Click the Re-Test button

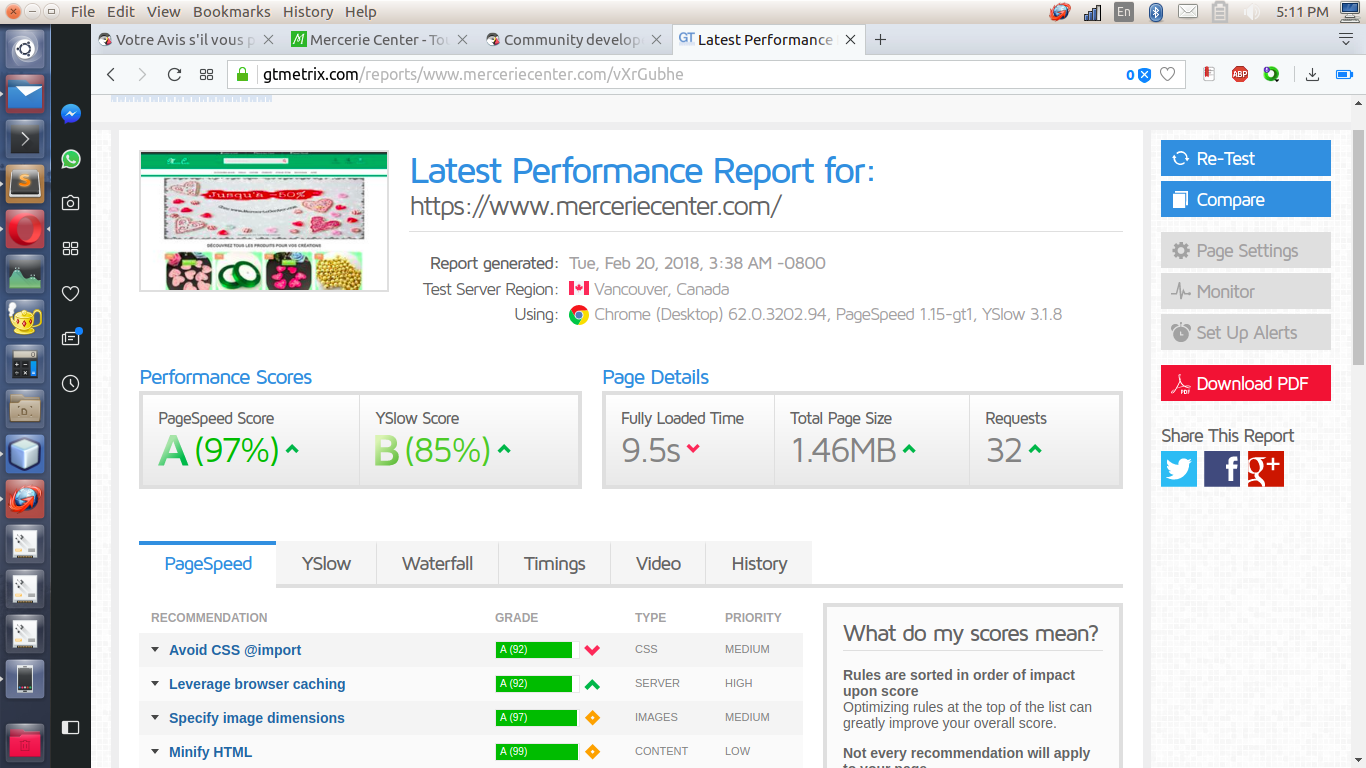(x=1246, y=158)
